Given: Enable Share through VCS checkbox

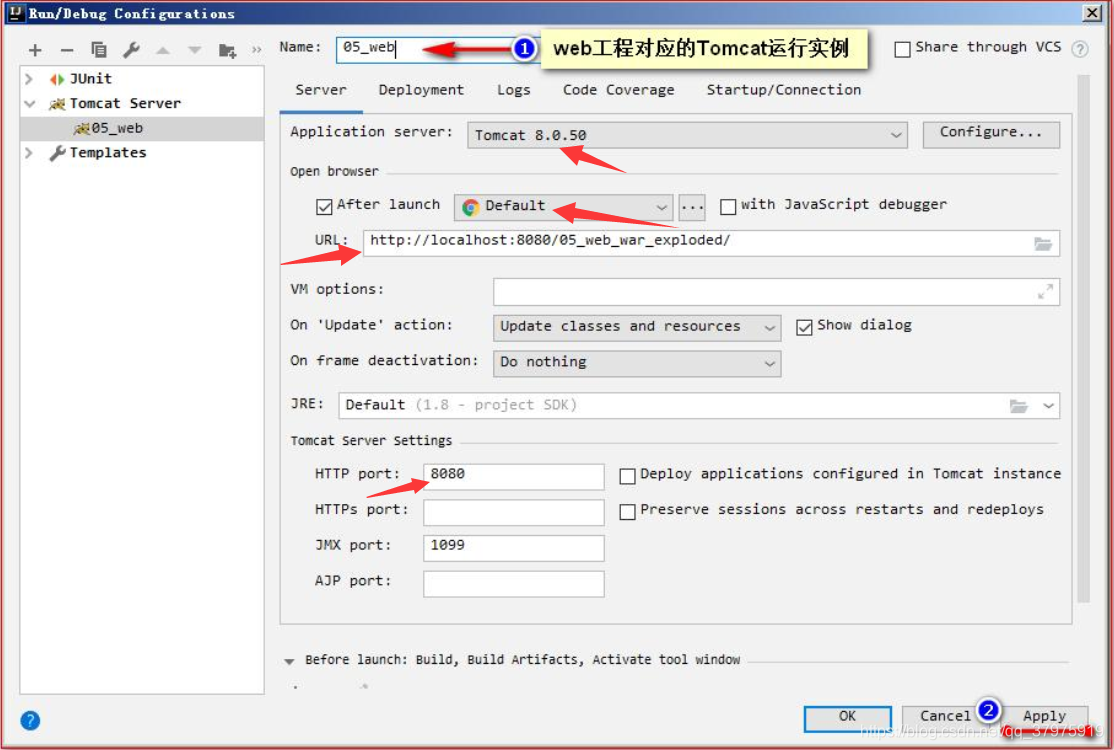Looking at the screenshot, I should 902,50.
